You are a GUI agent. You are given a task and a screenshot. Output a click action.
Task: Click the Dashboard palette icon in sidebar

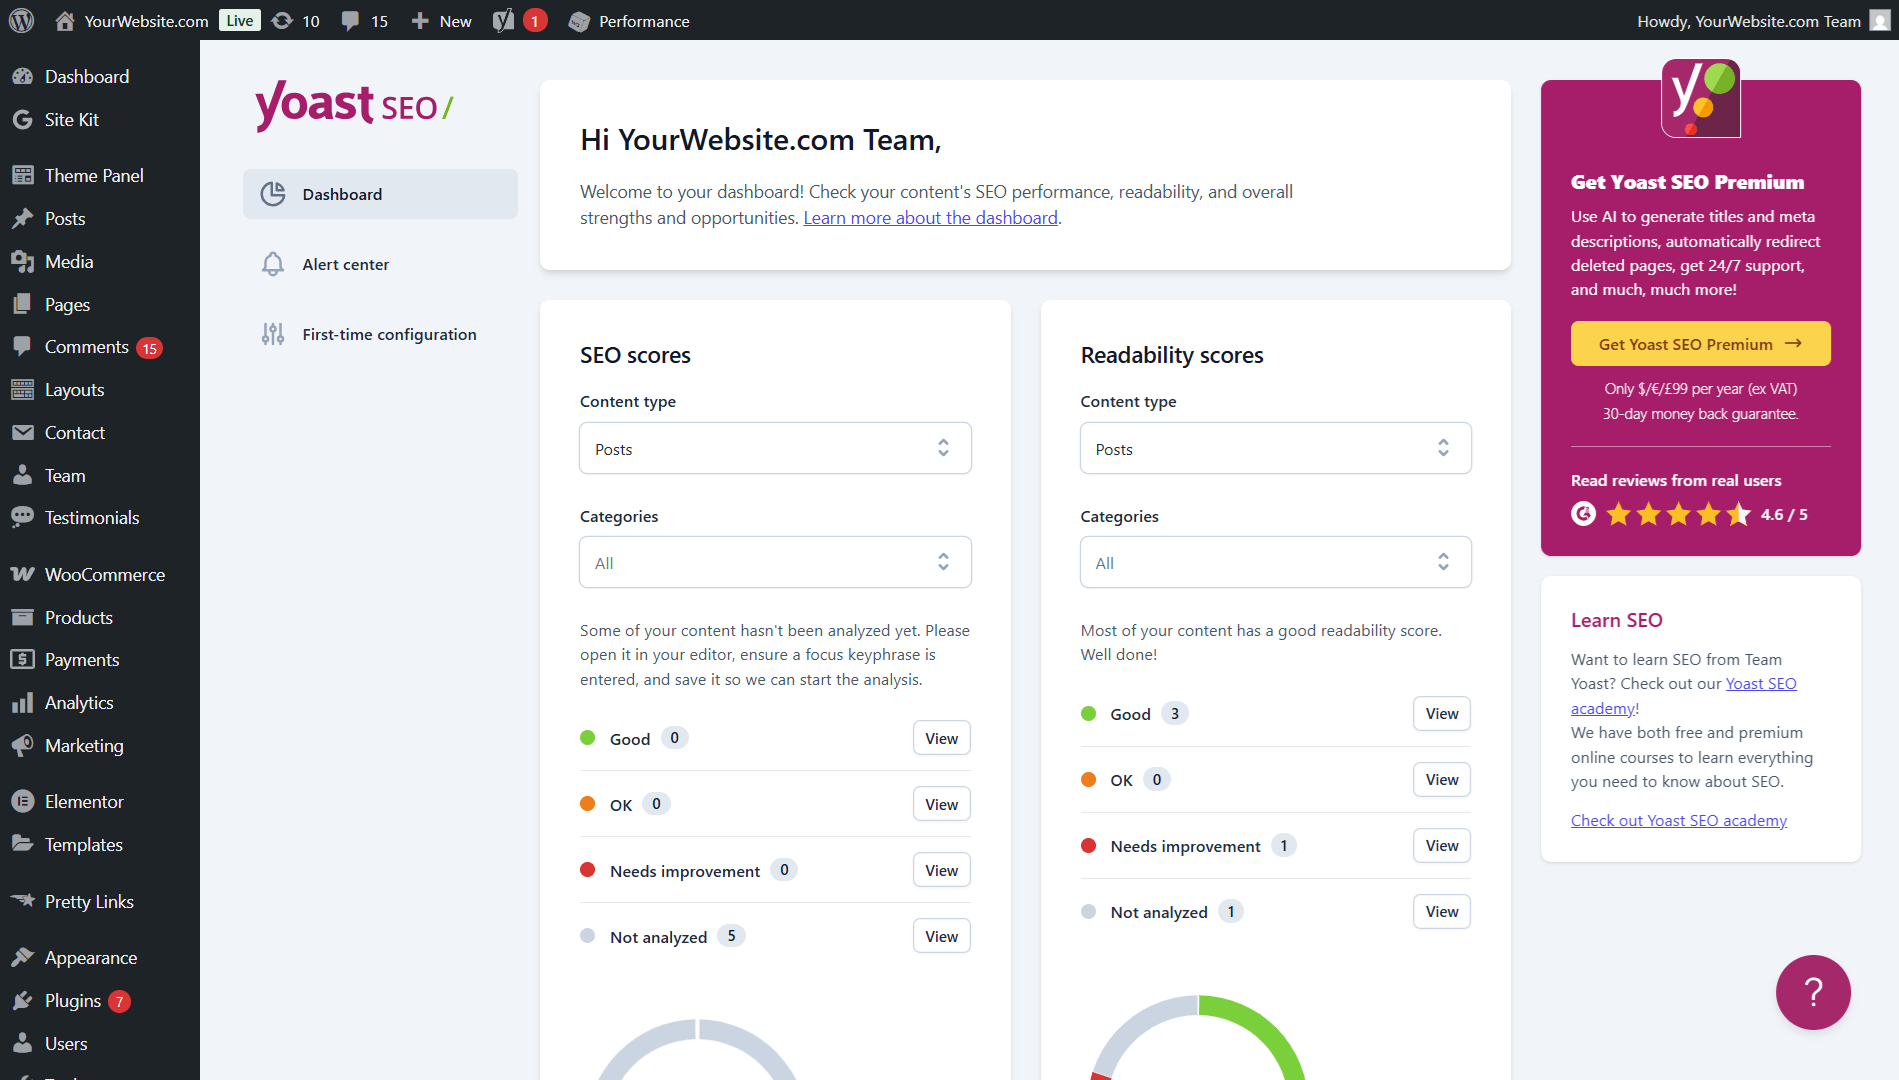tap(22, 77)
